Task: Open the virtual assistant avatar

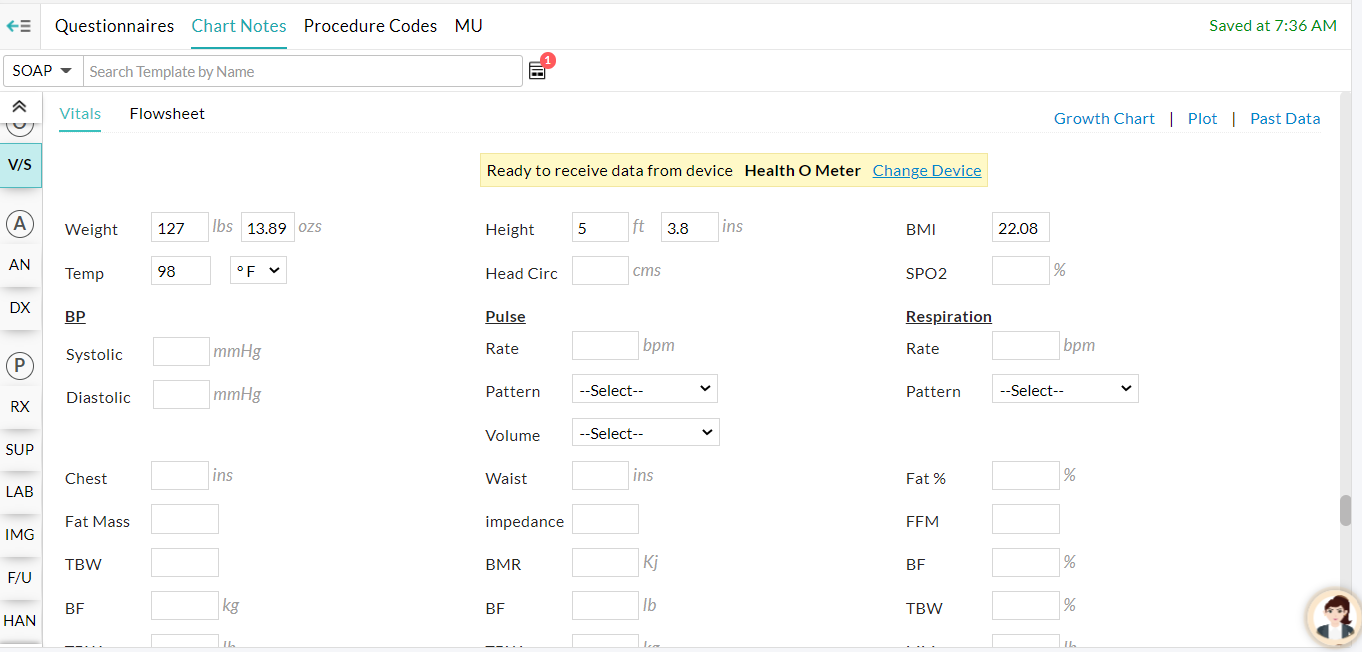Action: click(1330, 617)
